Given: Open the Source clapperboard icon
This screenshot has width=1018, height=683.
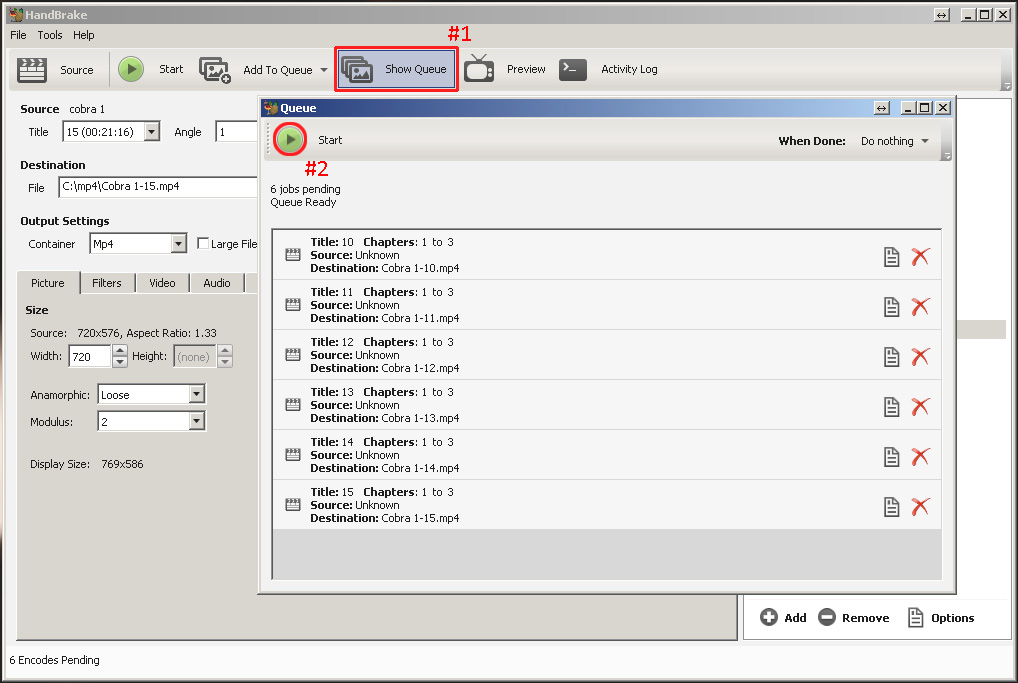Looking at the screenshot, I should [x=32, y=69].
